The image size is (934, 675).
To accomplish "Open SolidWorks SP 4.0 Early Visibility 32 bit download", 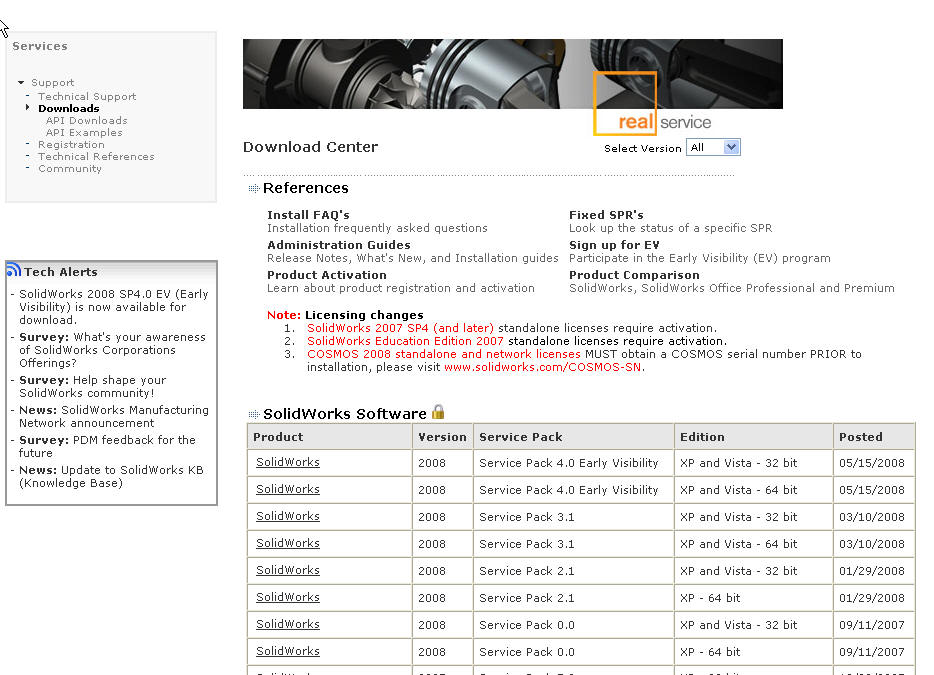I will click(x=288, y=462).
